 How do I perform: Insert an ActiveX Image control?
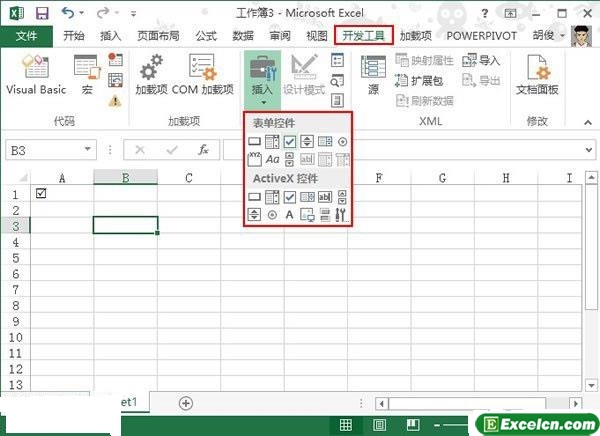pos(307,215)
